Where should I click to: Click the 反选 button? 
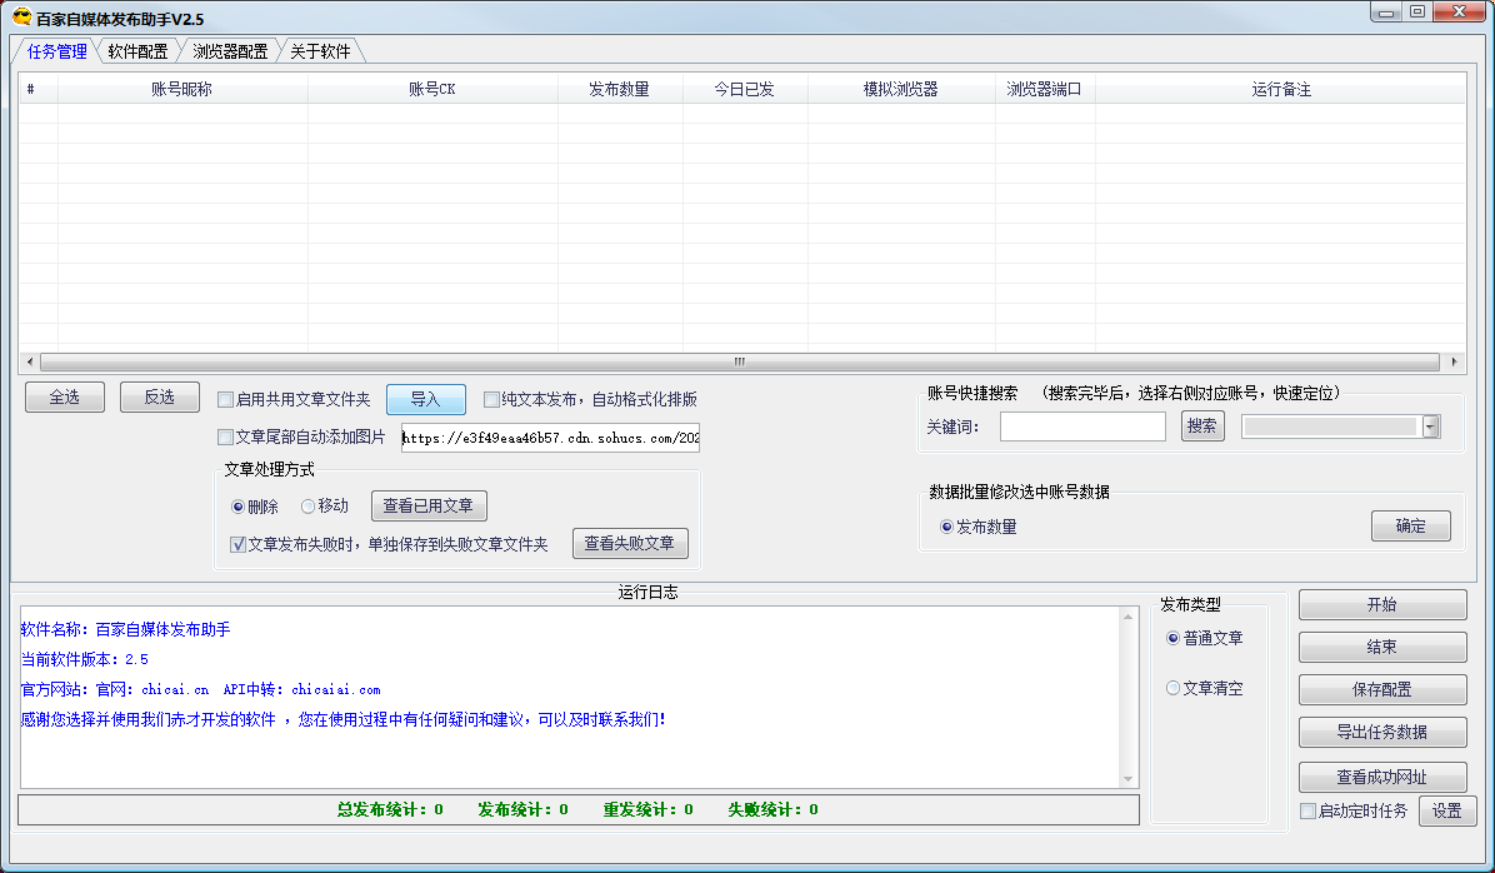[x=160, y=397]
